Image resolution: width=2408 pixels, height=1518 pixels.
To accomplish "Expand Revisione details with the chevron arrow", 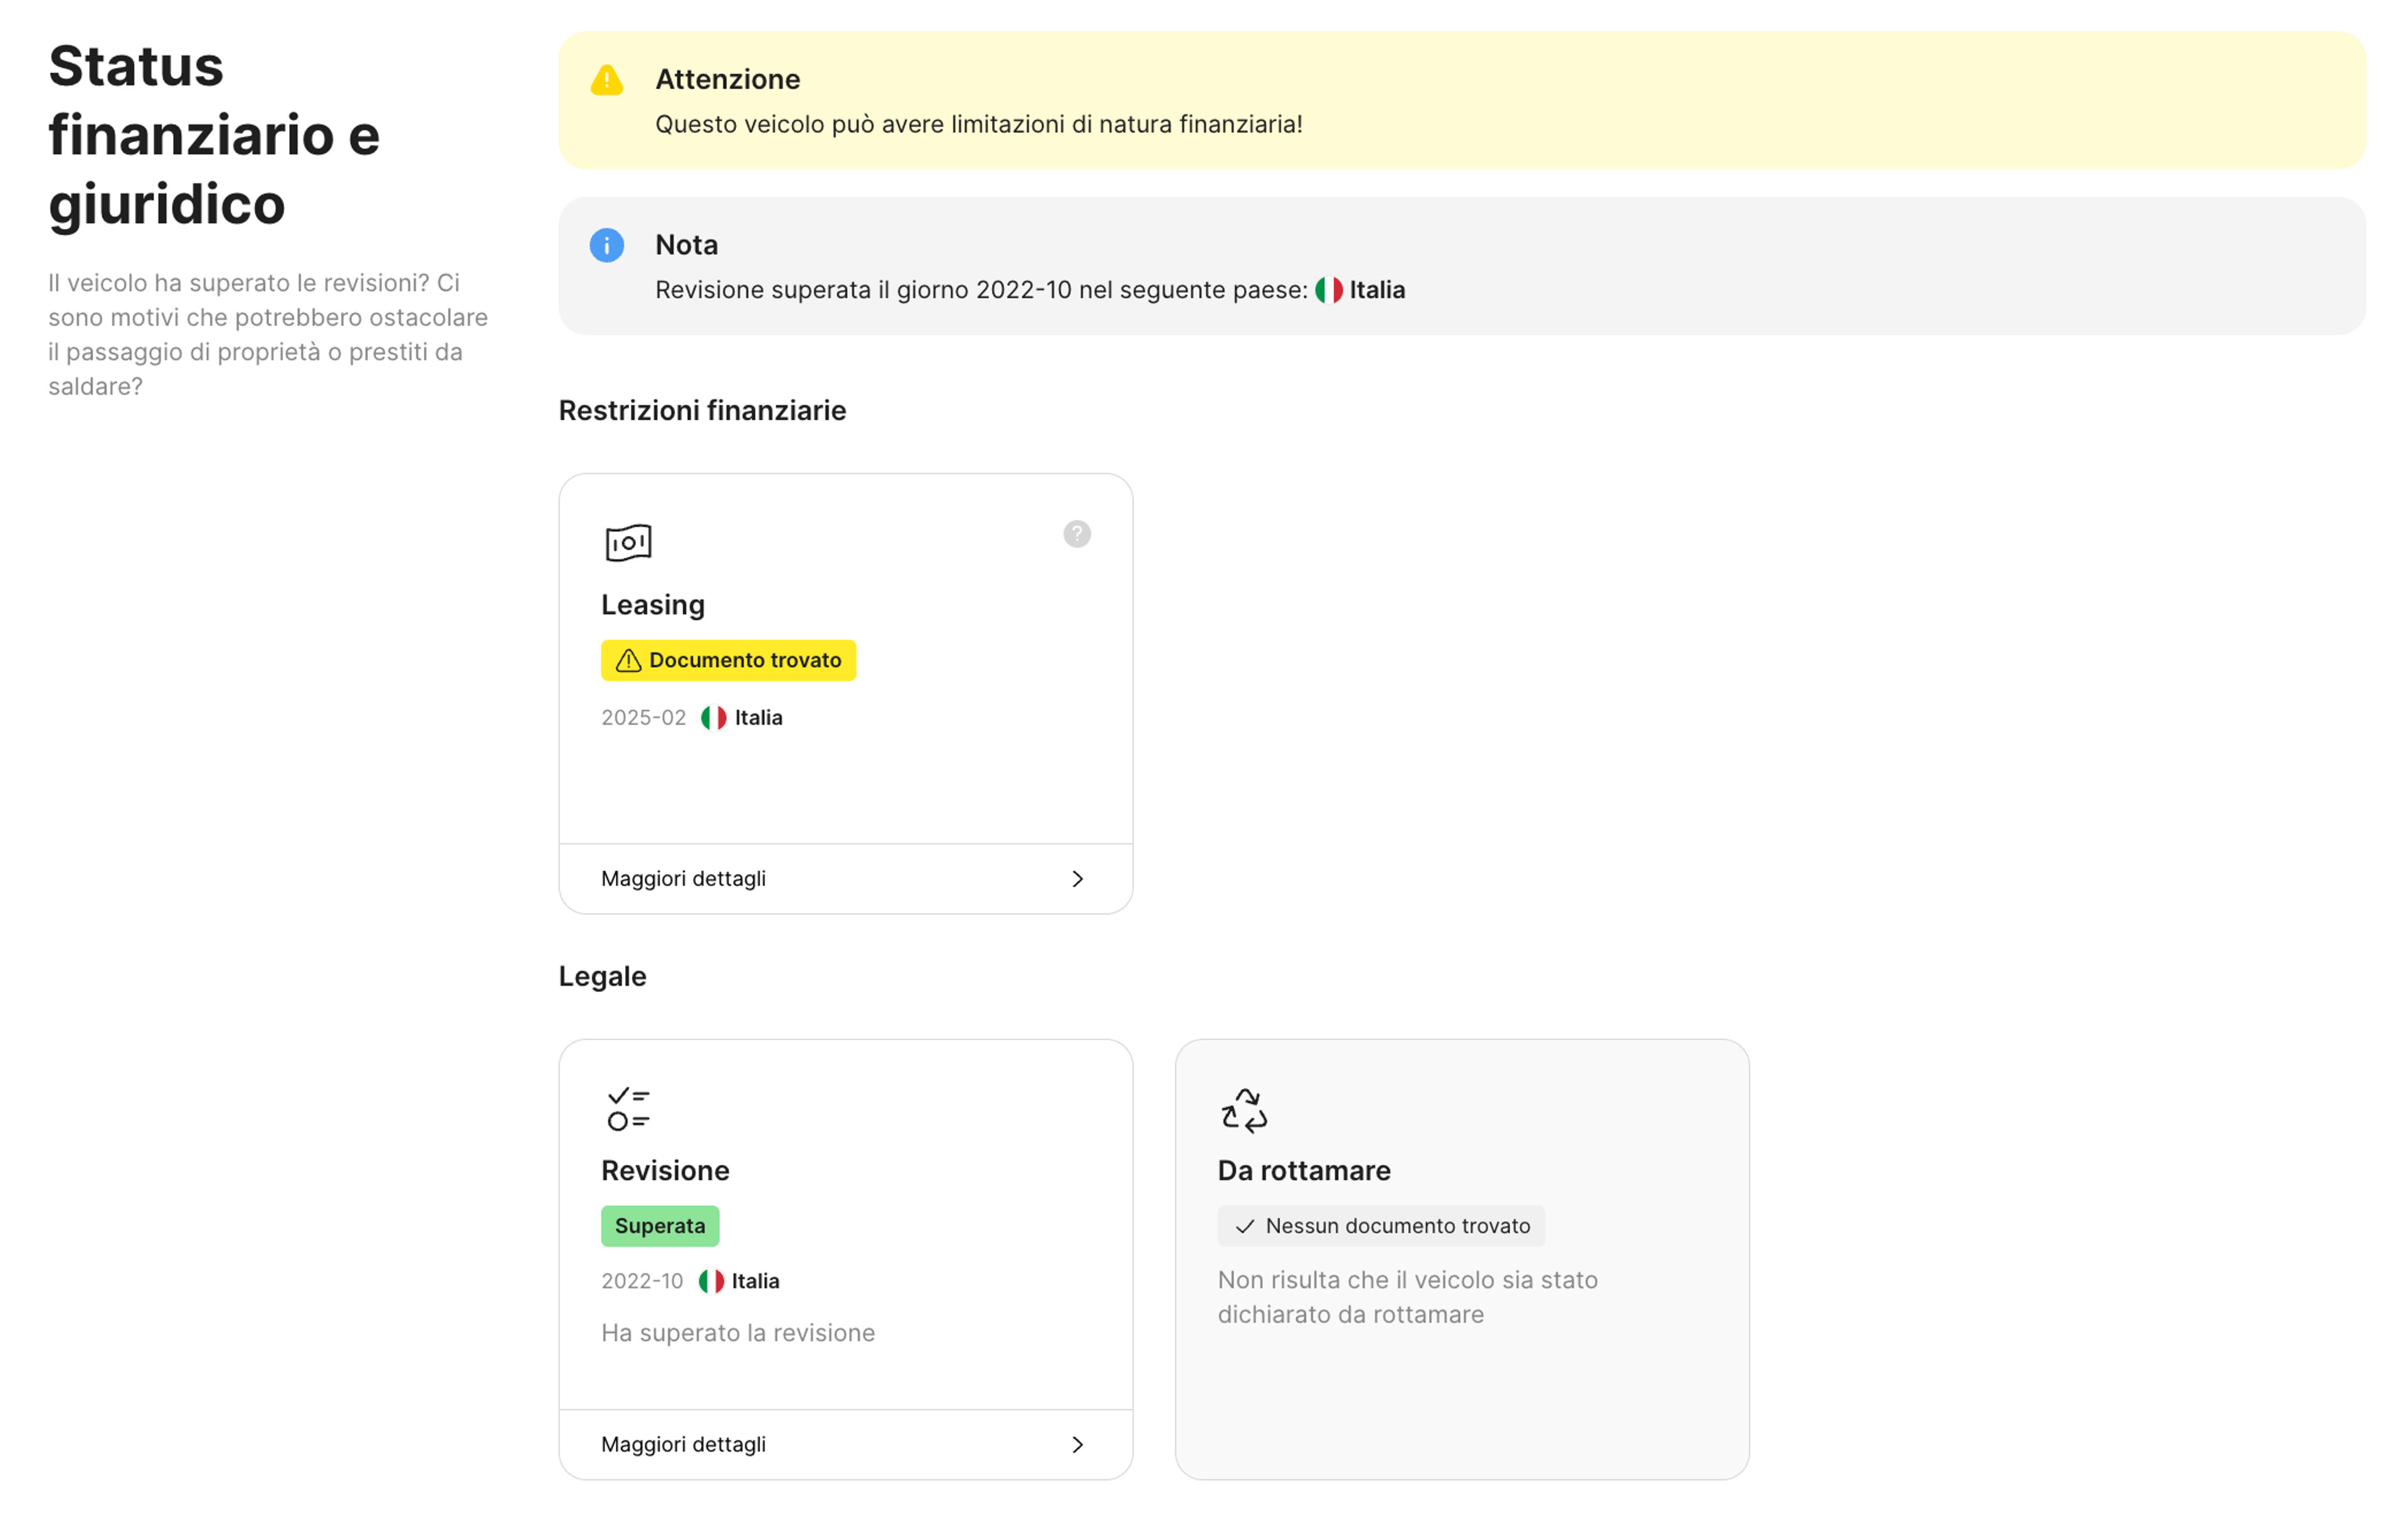I will click(x=1077, y=1444).
